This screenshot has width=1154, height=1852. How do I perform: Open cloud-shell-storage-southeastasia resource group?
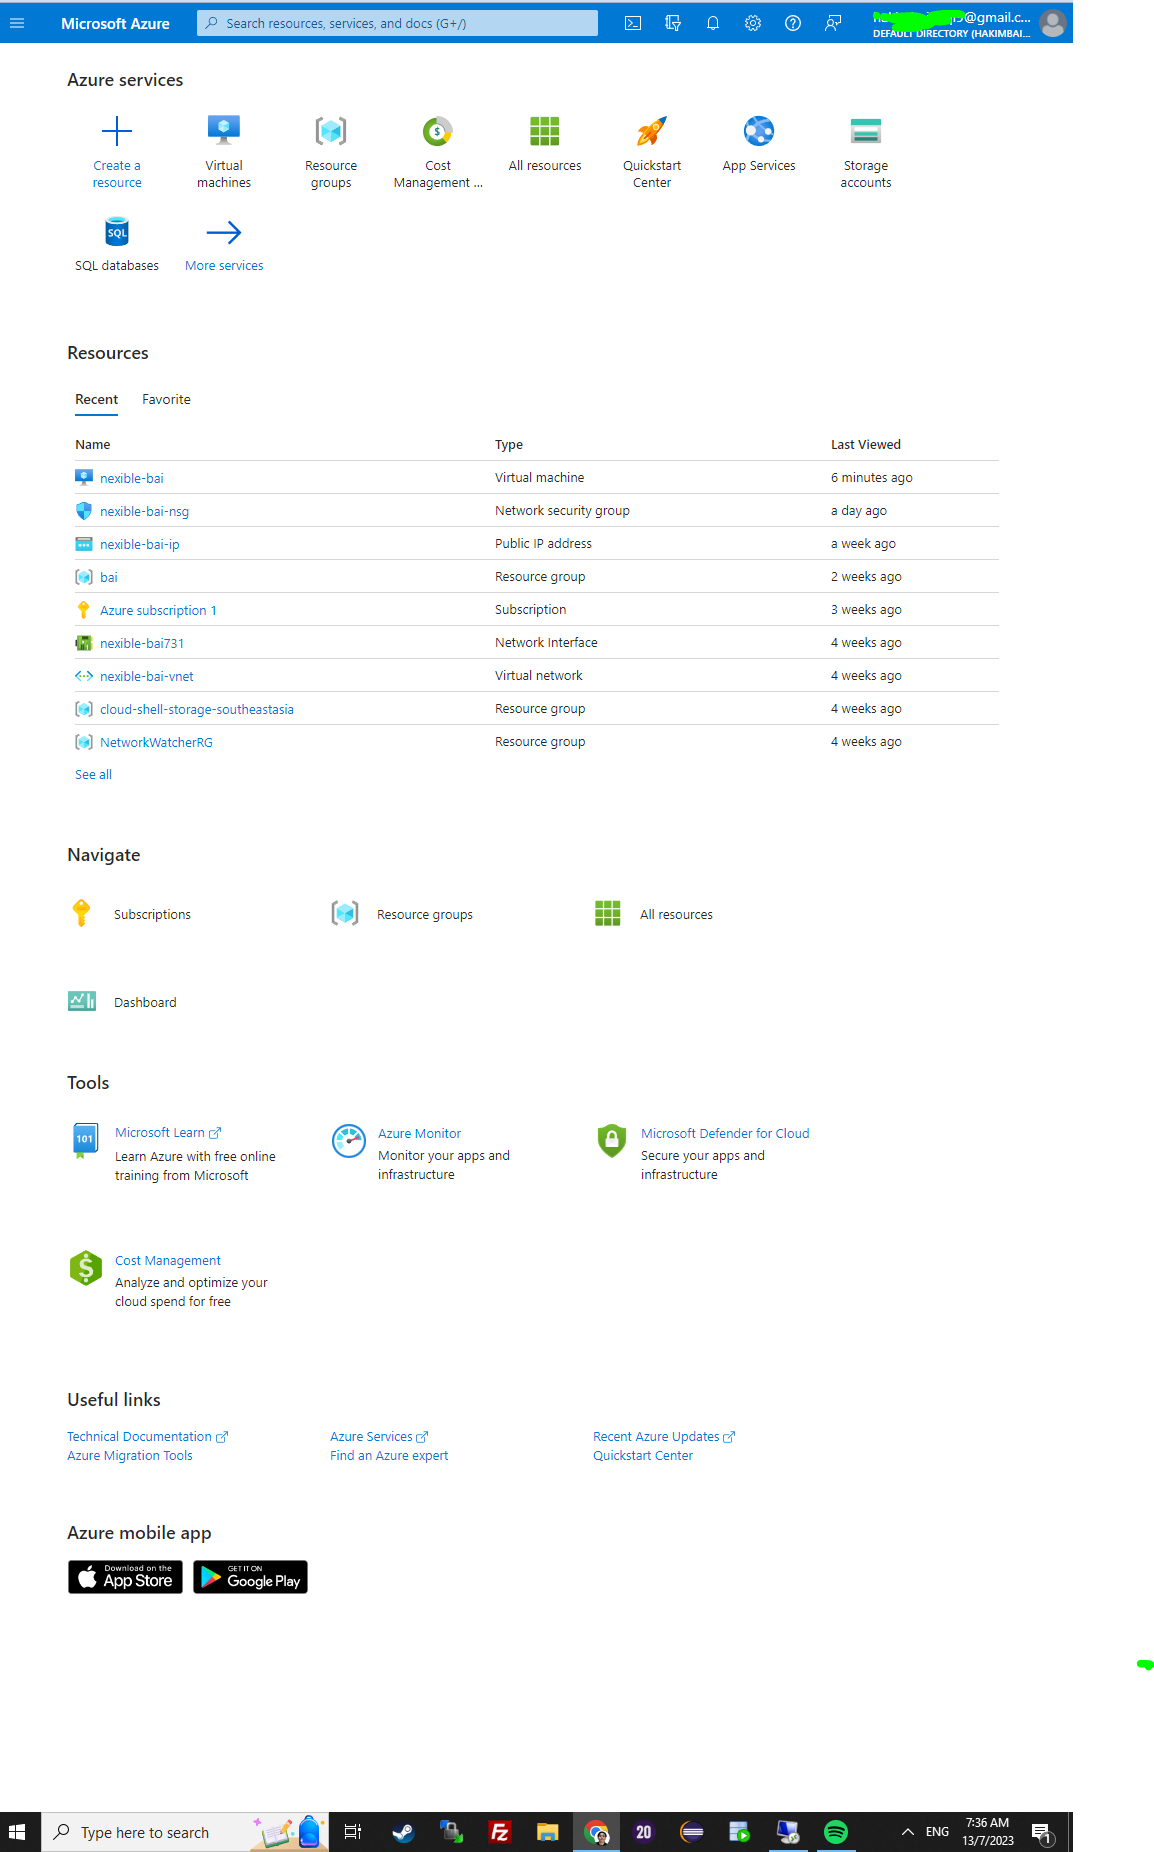tap(197, 709)
